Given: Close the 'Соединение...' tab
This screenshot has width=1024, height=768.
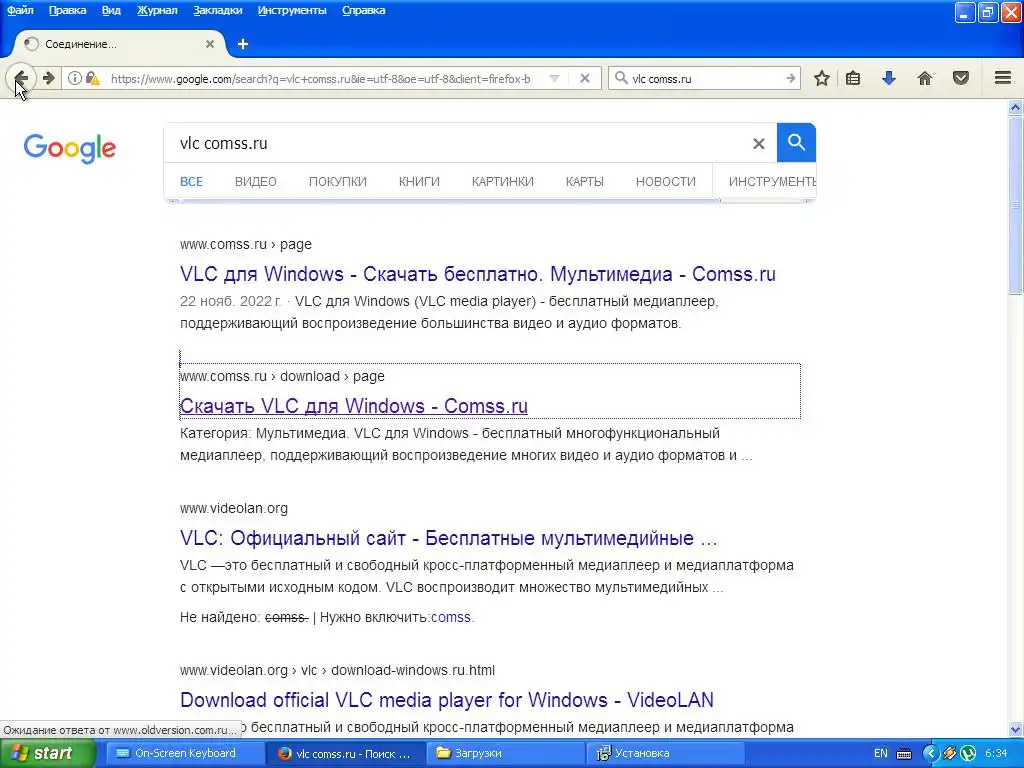Looking at the screenshot, I should point(210,44).
